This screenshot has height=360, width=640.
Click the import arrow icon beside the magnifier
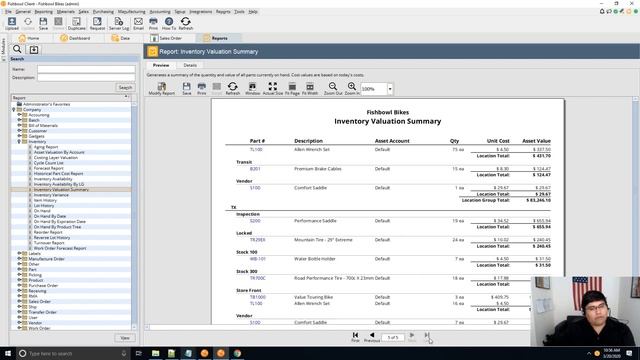[34, 49]
